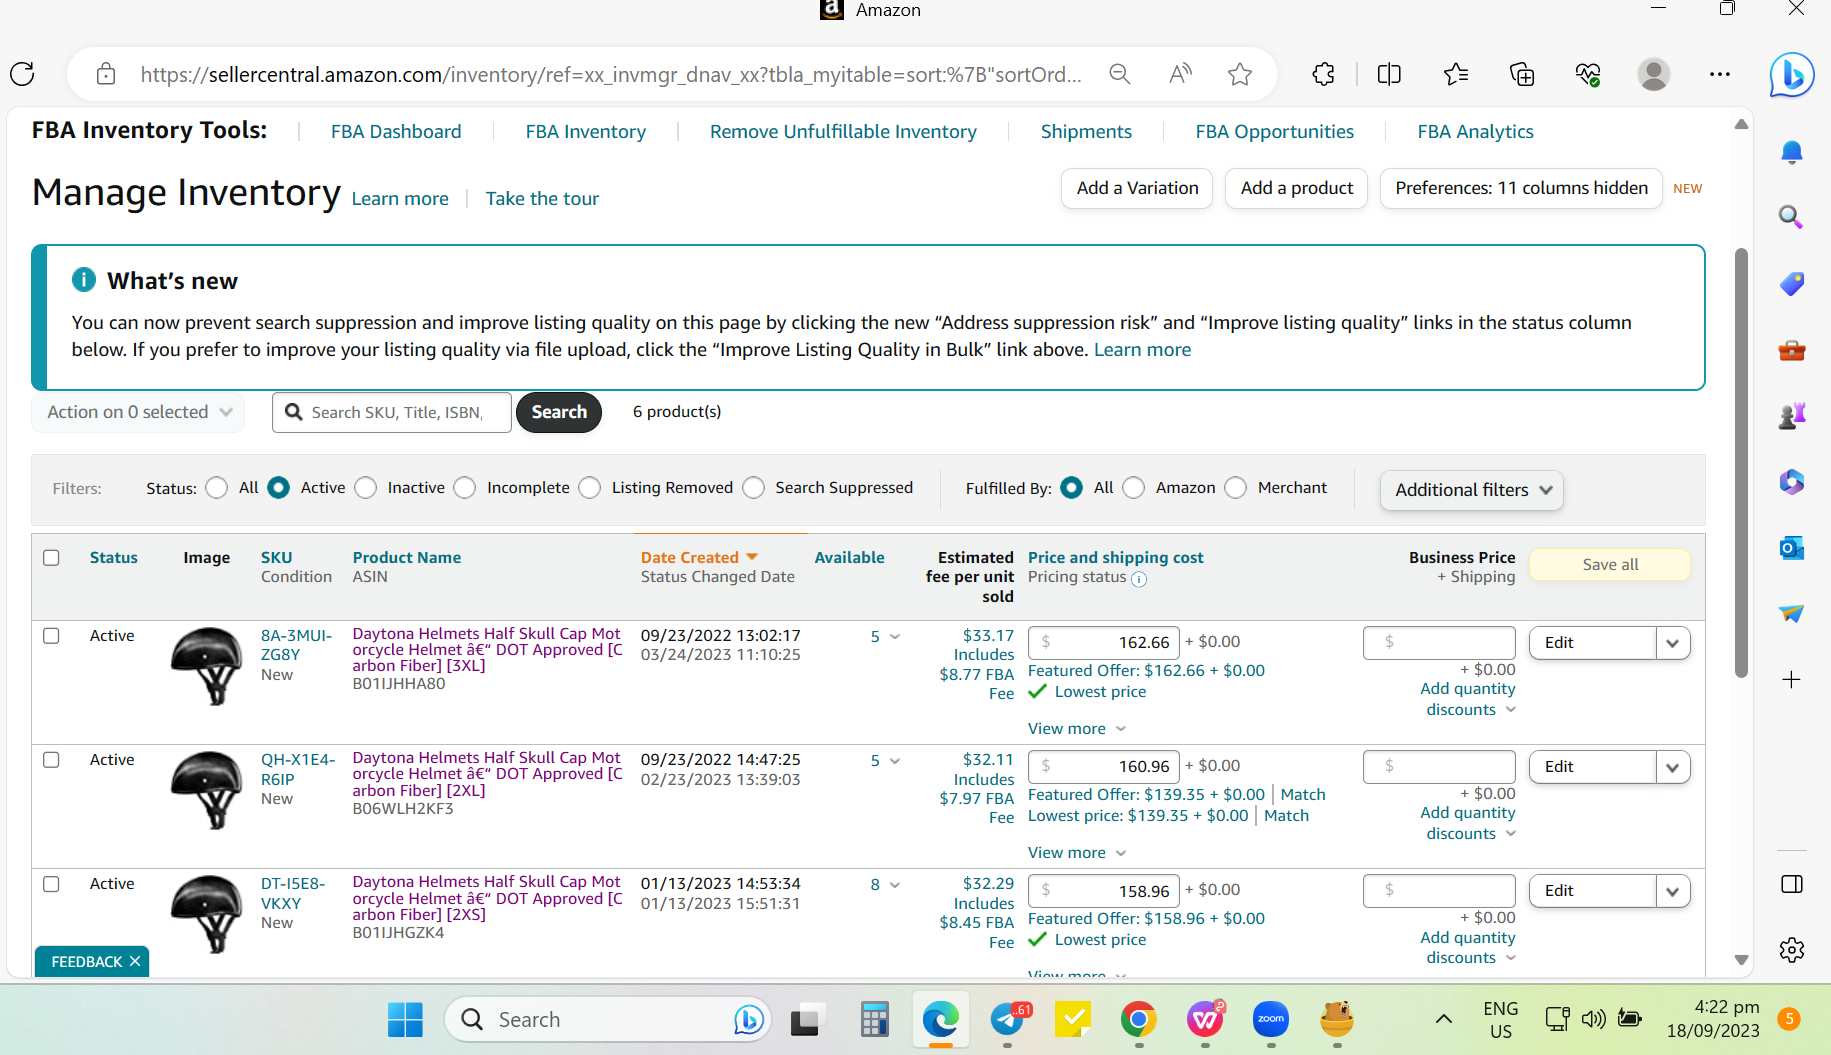
Task: Open Edit dropdown arrow for 2XS helmet
Action: 1673,891
